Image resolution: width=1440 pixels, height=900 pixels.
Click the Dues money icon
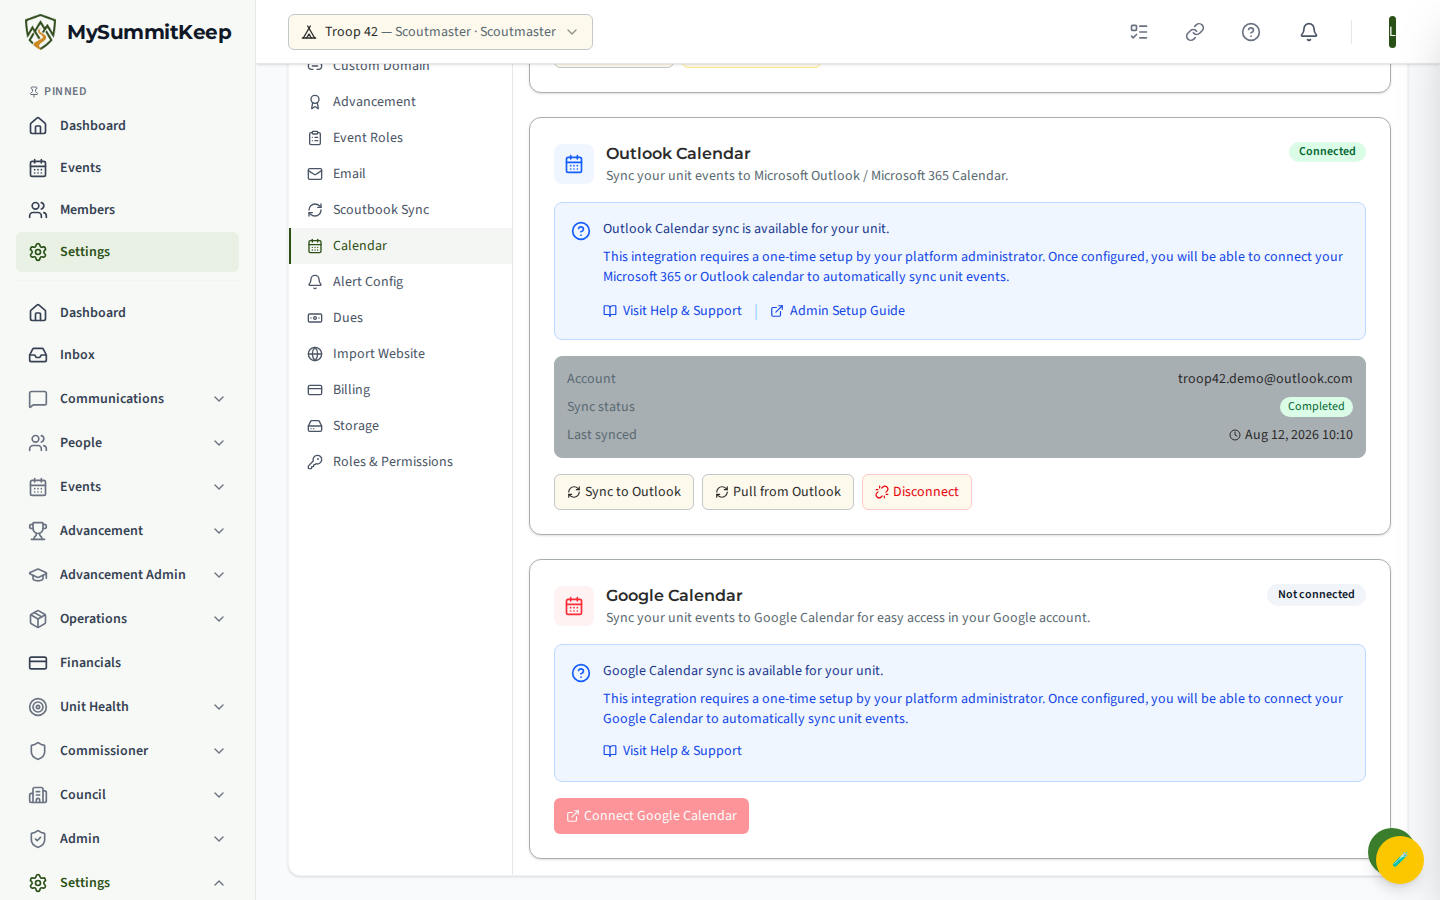pos(315,318)
